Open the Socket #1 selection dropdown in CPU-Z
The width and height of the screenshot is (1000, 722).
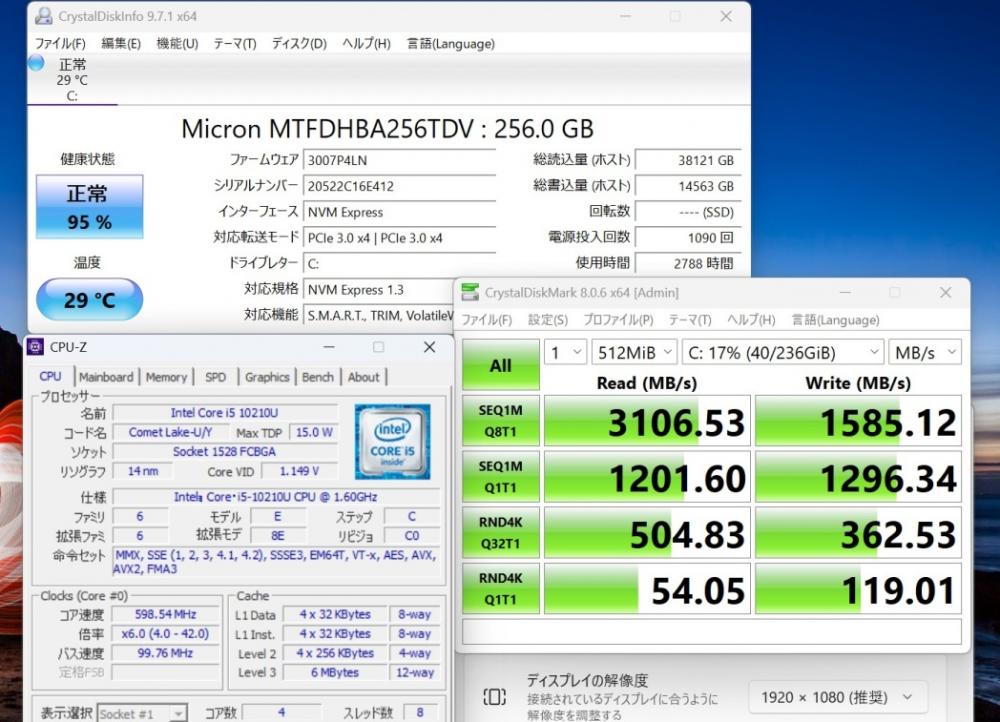click(142, 714)
